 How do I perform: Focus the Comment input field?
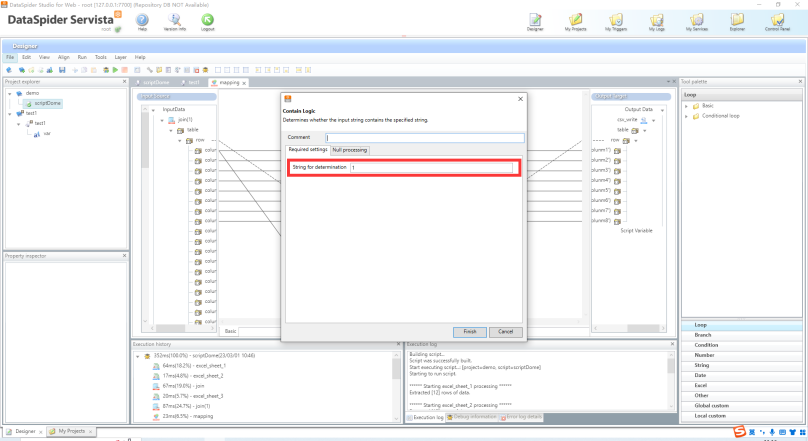425,138
